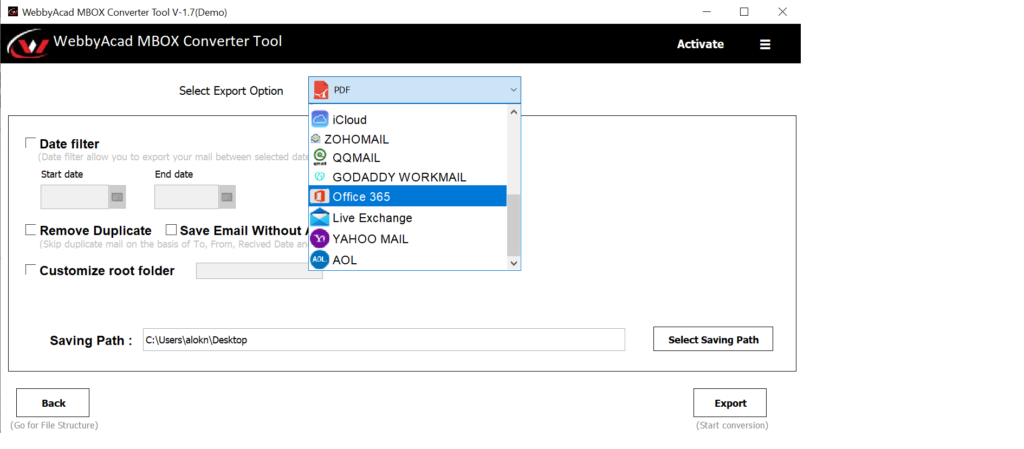
Task: Click the Select Saving Path button
Action: (x=713, y=340)
